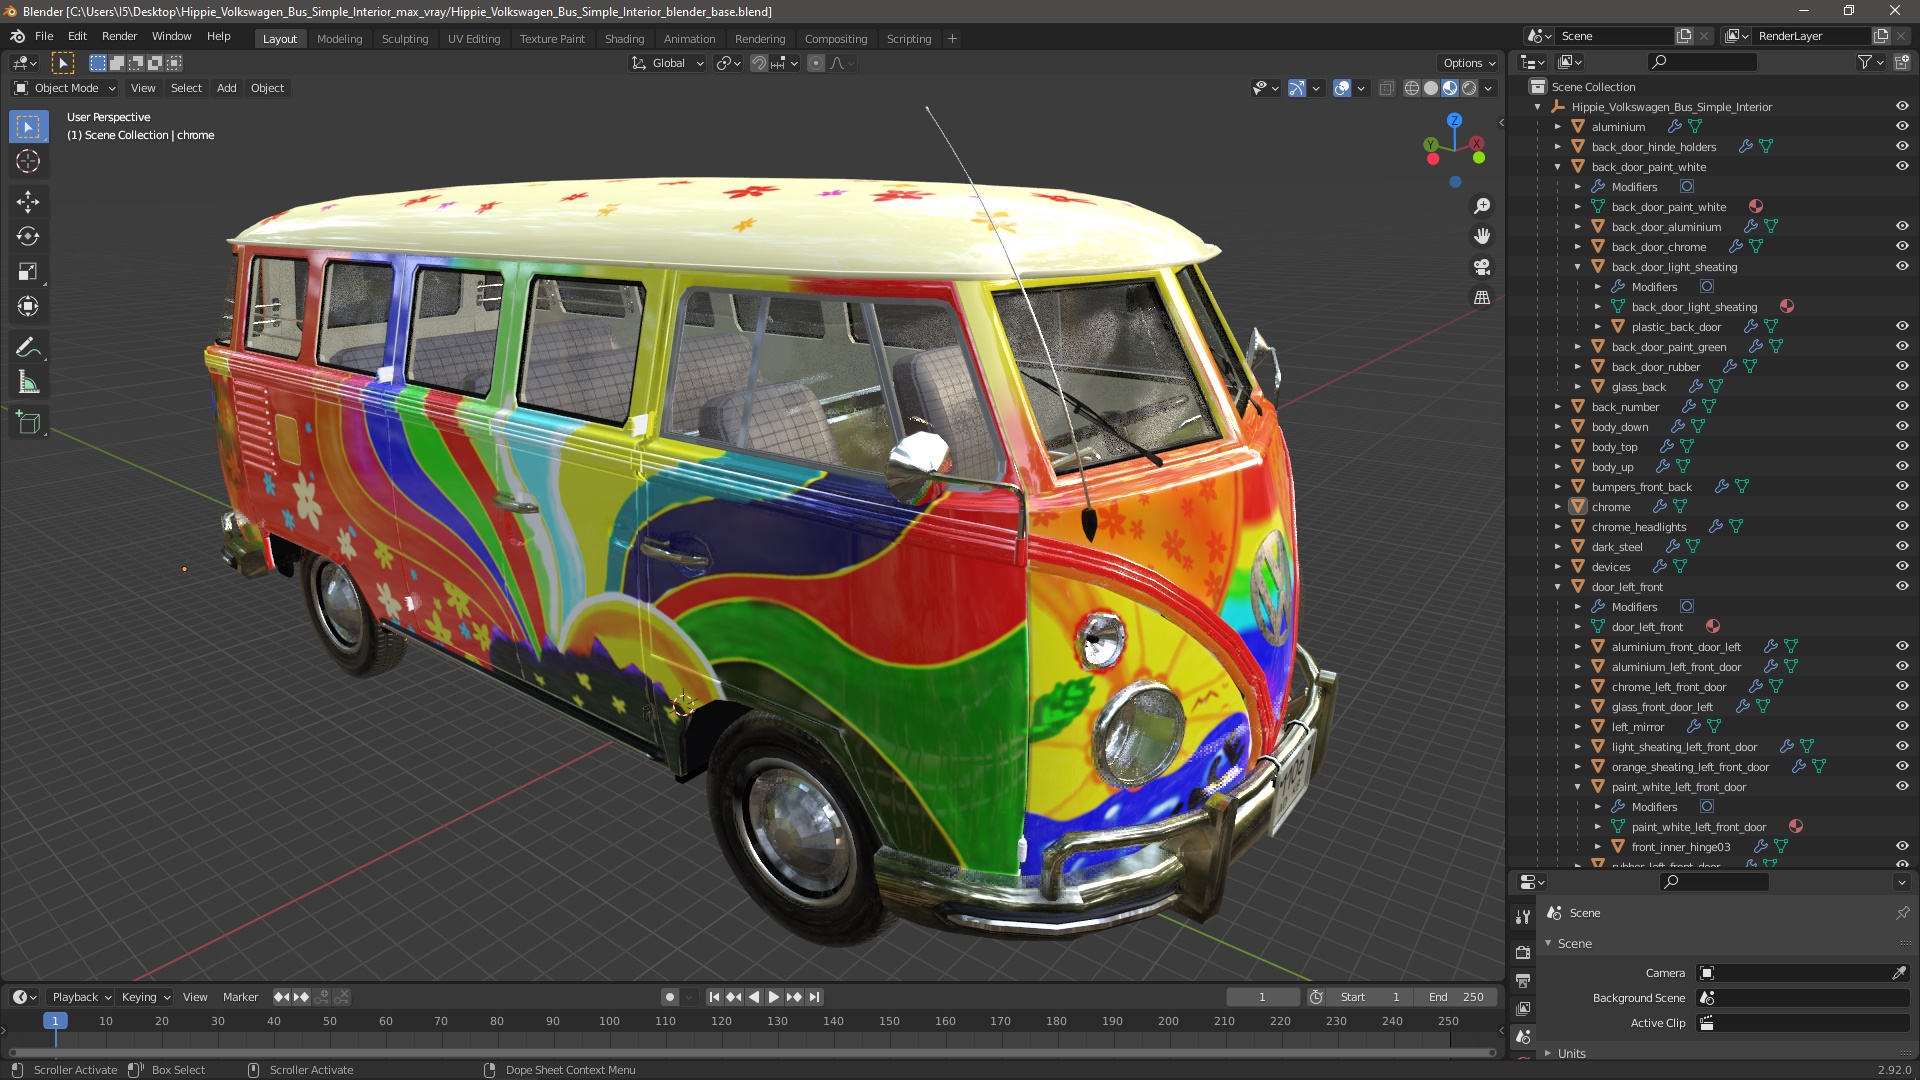Image resolution: width=1920 pixels, height=1080 pixels.
Task: Open the Render menu
Action: pyautogui.click(x=119, y=36)
